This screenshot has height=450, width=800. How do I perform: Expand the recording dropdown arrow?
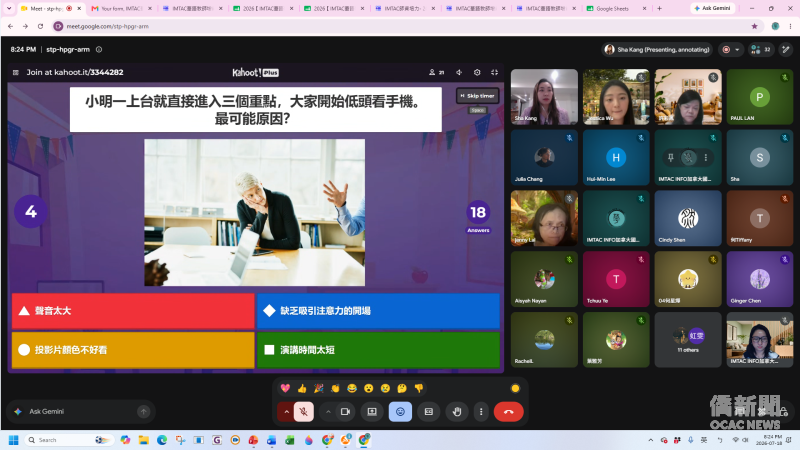click(737, 49)
